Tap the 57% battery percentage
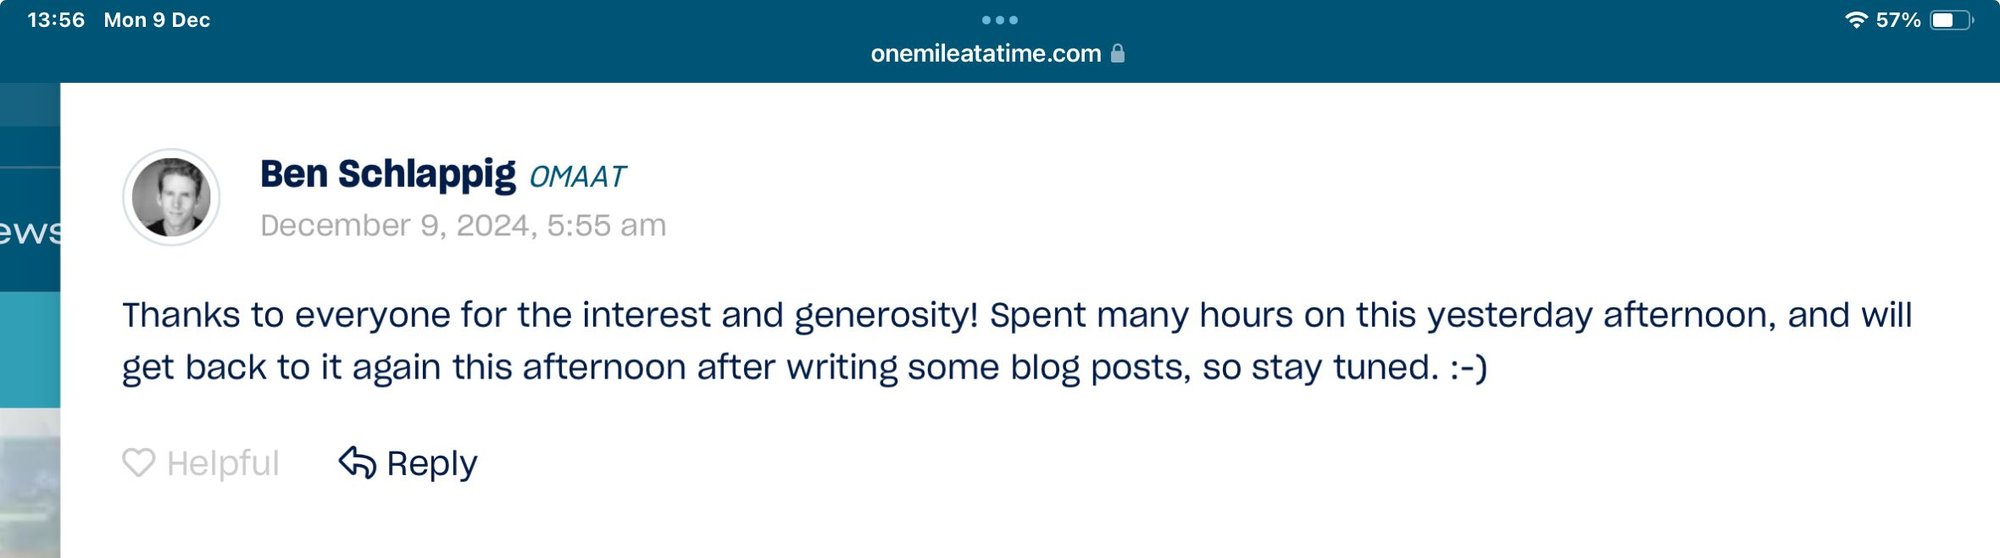The height and width of the screenshot is (558, 2000). [x=1897, y=20]
